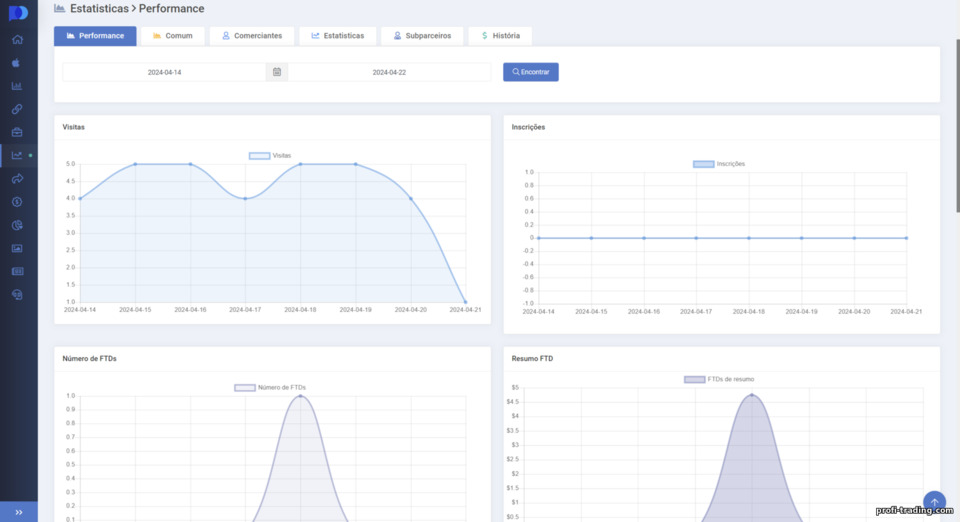Click the Encontrar search button
Screen dimensions: 960x522
pyautogui.click(x=531, y=72)
